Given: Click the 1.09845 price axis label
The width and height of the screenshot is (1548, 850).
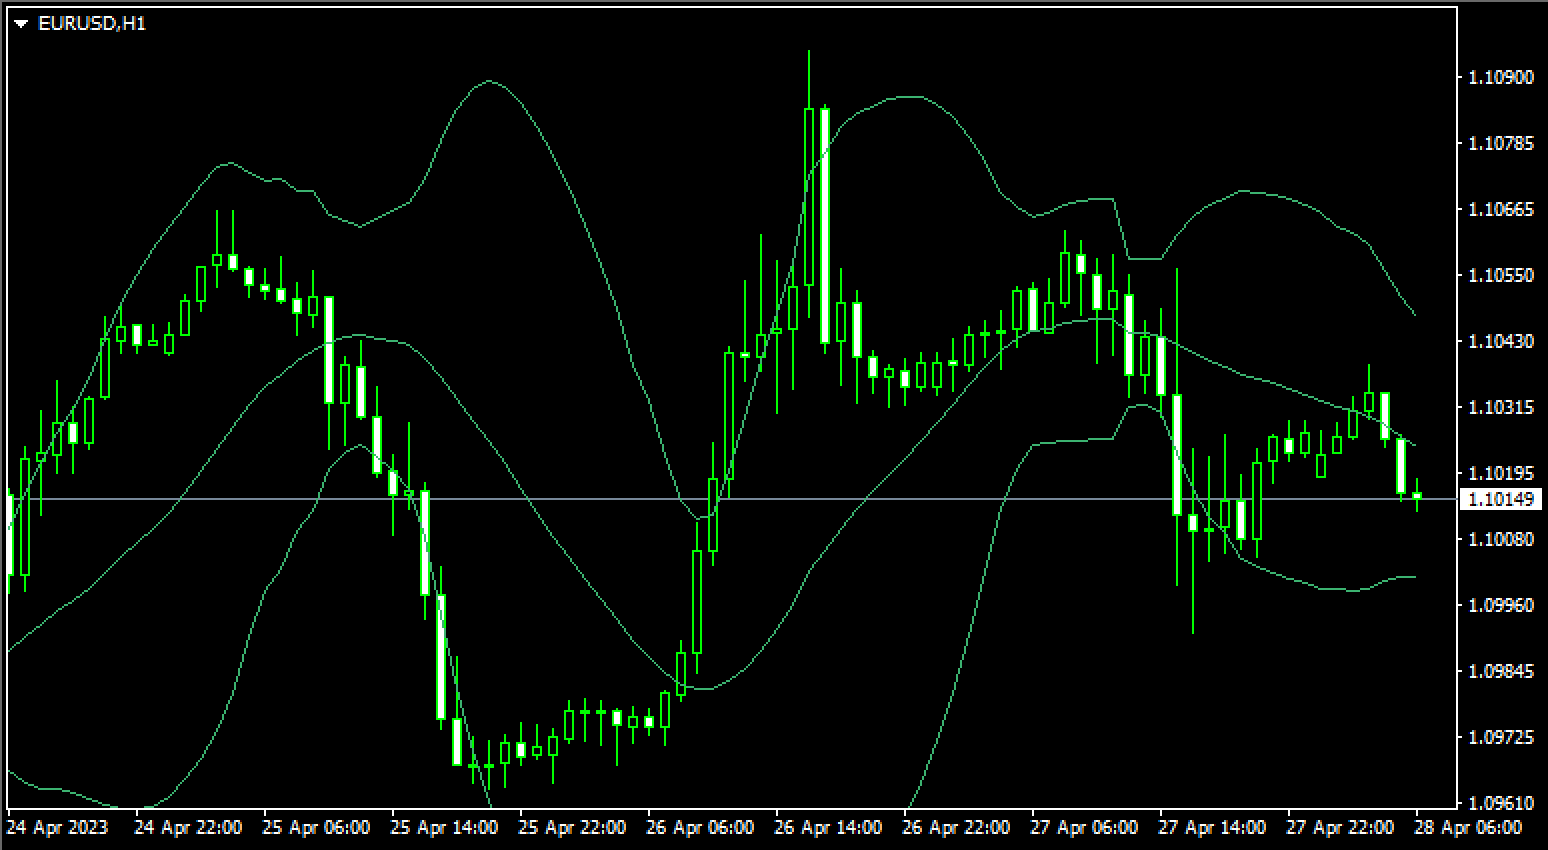Looking at the screenshot, I should pyautogui.click(x=1501, y=671).
